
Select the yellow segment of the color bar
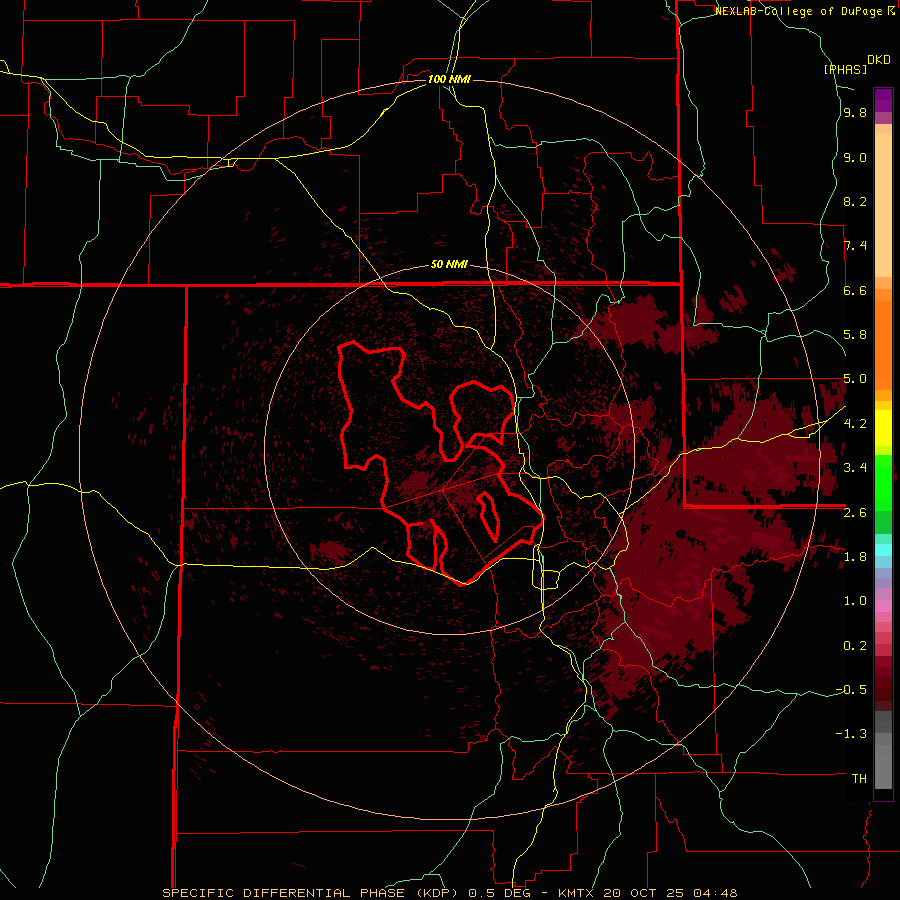(x=883, y=428)
